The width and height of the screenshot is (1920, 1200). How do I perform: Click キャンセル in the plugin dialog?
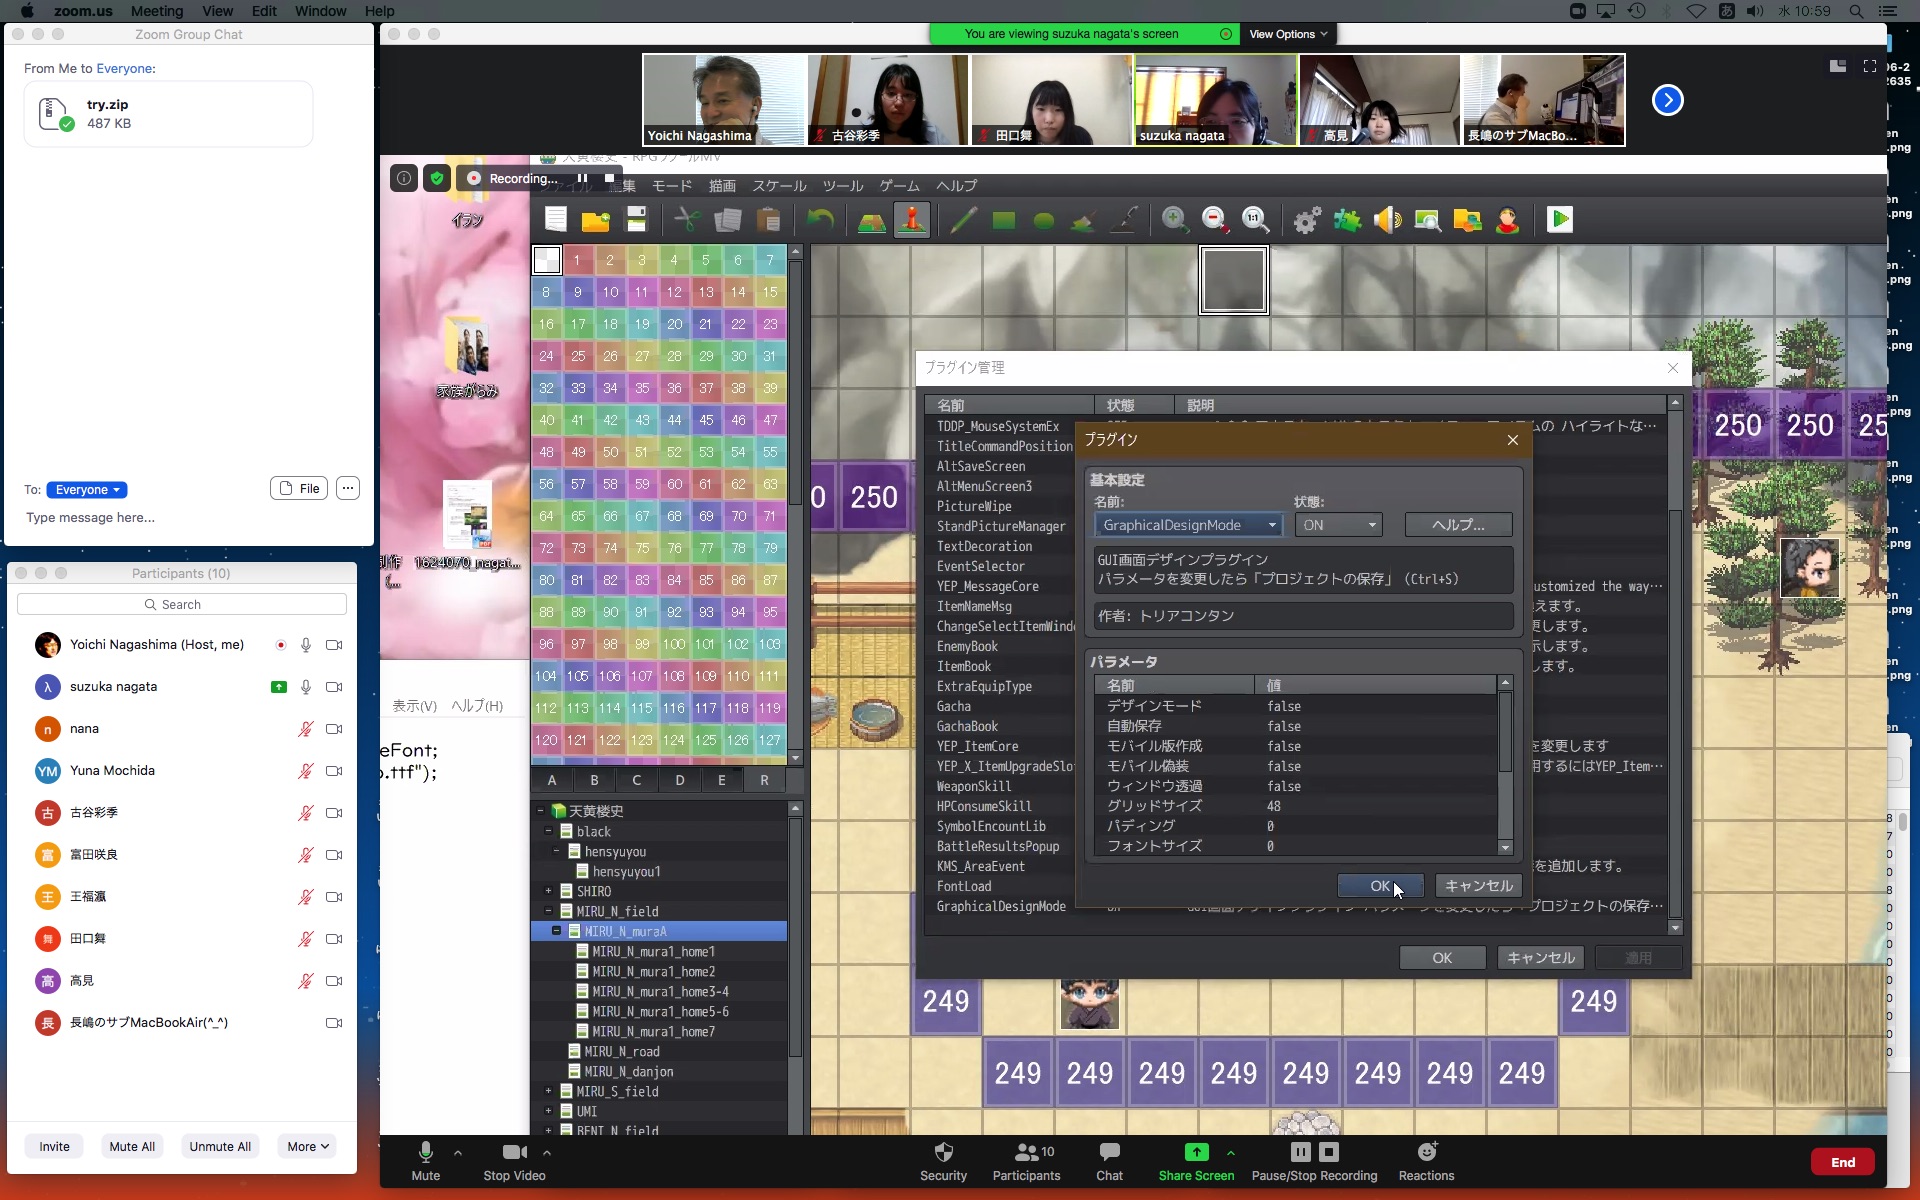click(x=1478, y=886)
